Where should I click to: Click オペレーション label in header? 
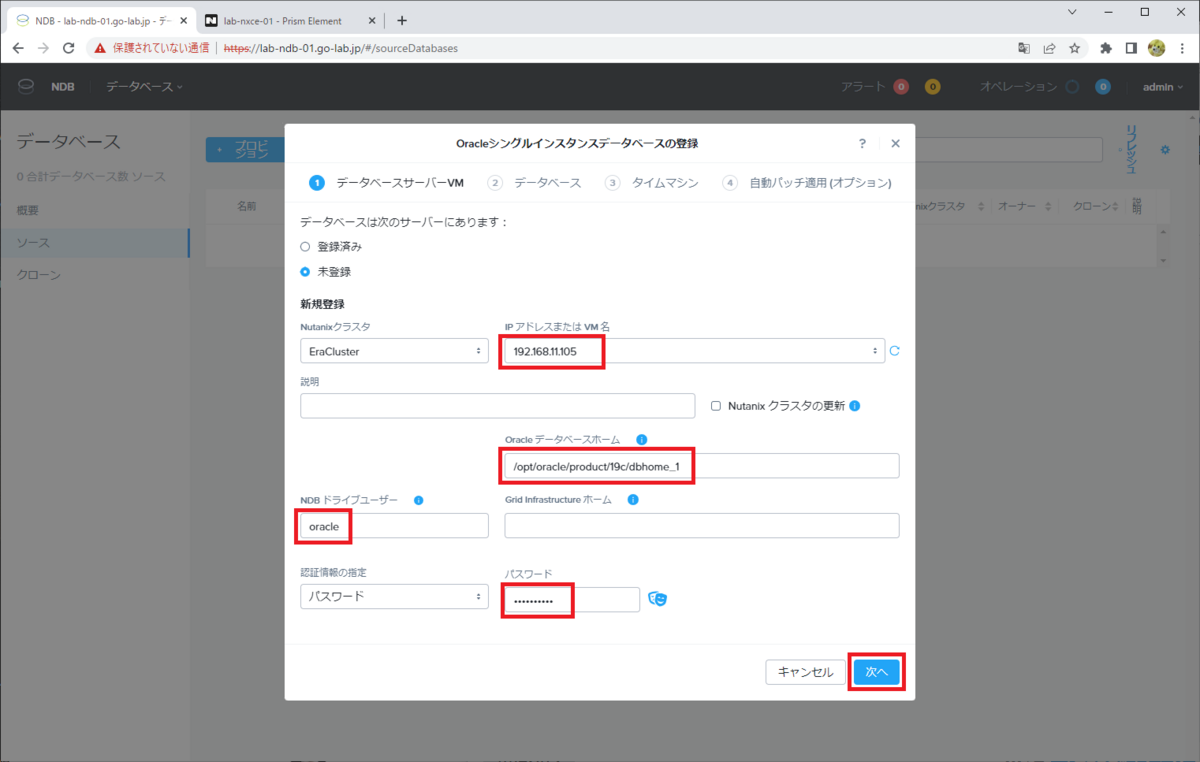[1018, 87]
